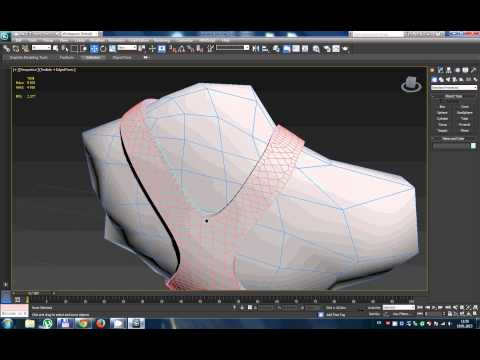Click the Select and Link tool icon

(7, 49)
